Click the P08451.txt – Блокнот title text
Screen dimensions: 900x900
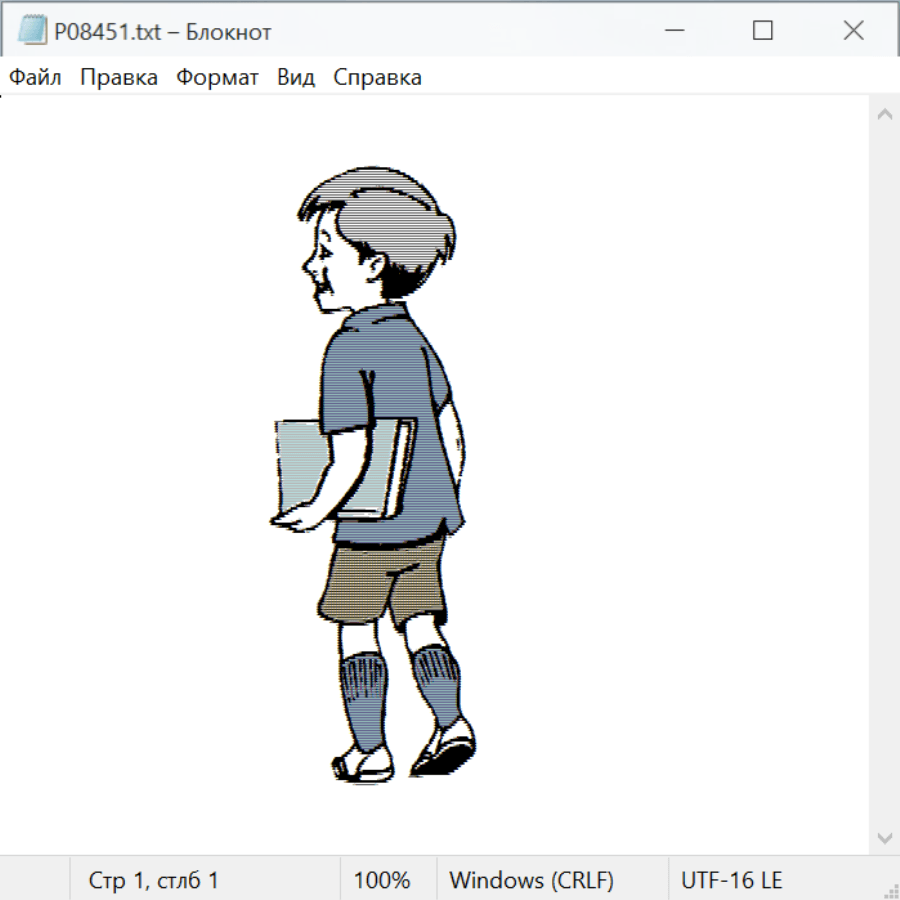(x=162, y=32)
